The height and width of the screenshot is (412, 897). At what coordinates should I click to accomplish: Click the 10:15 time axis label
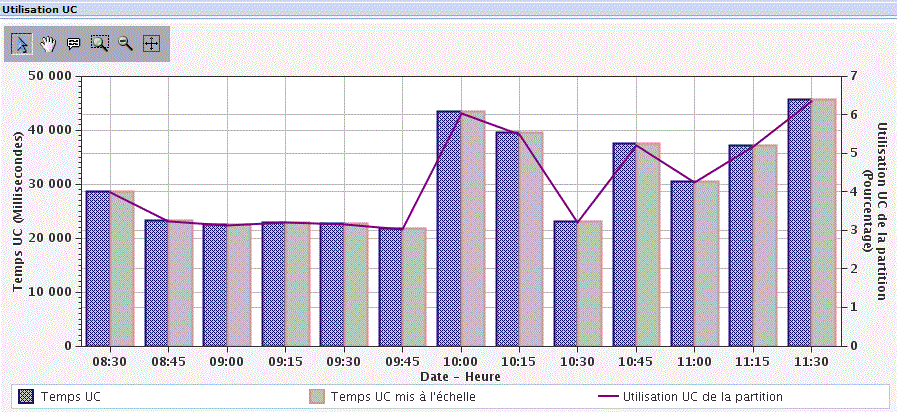tap(519, 363)
